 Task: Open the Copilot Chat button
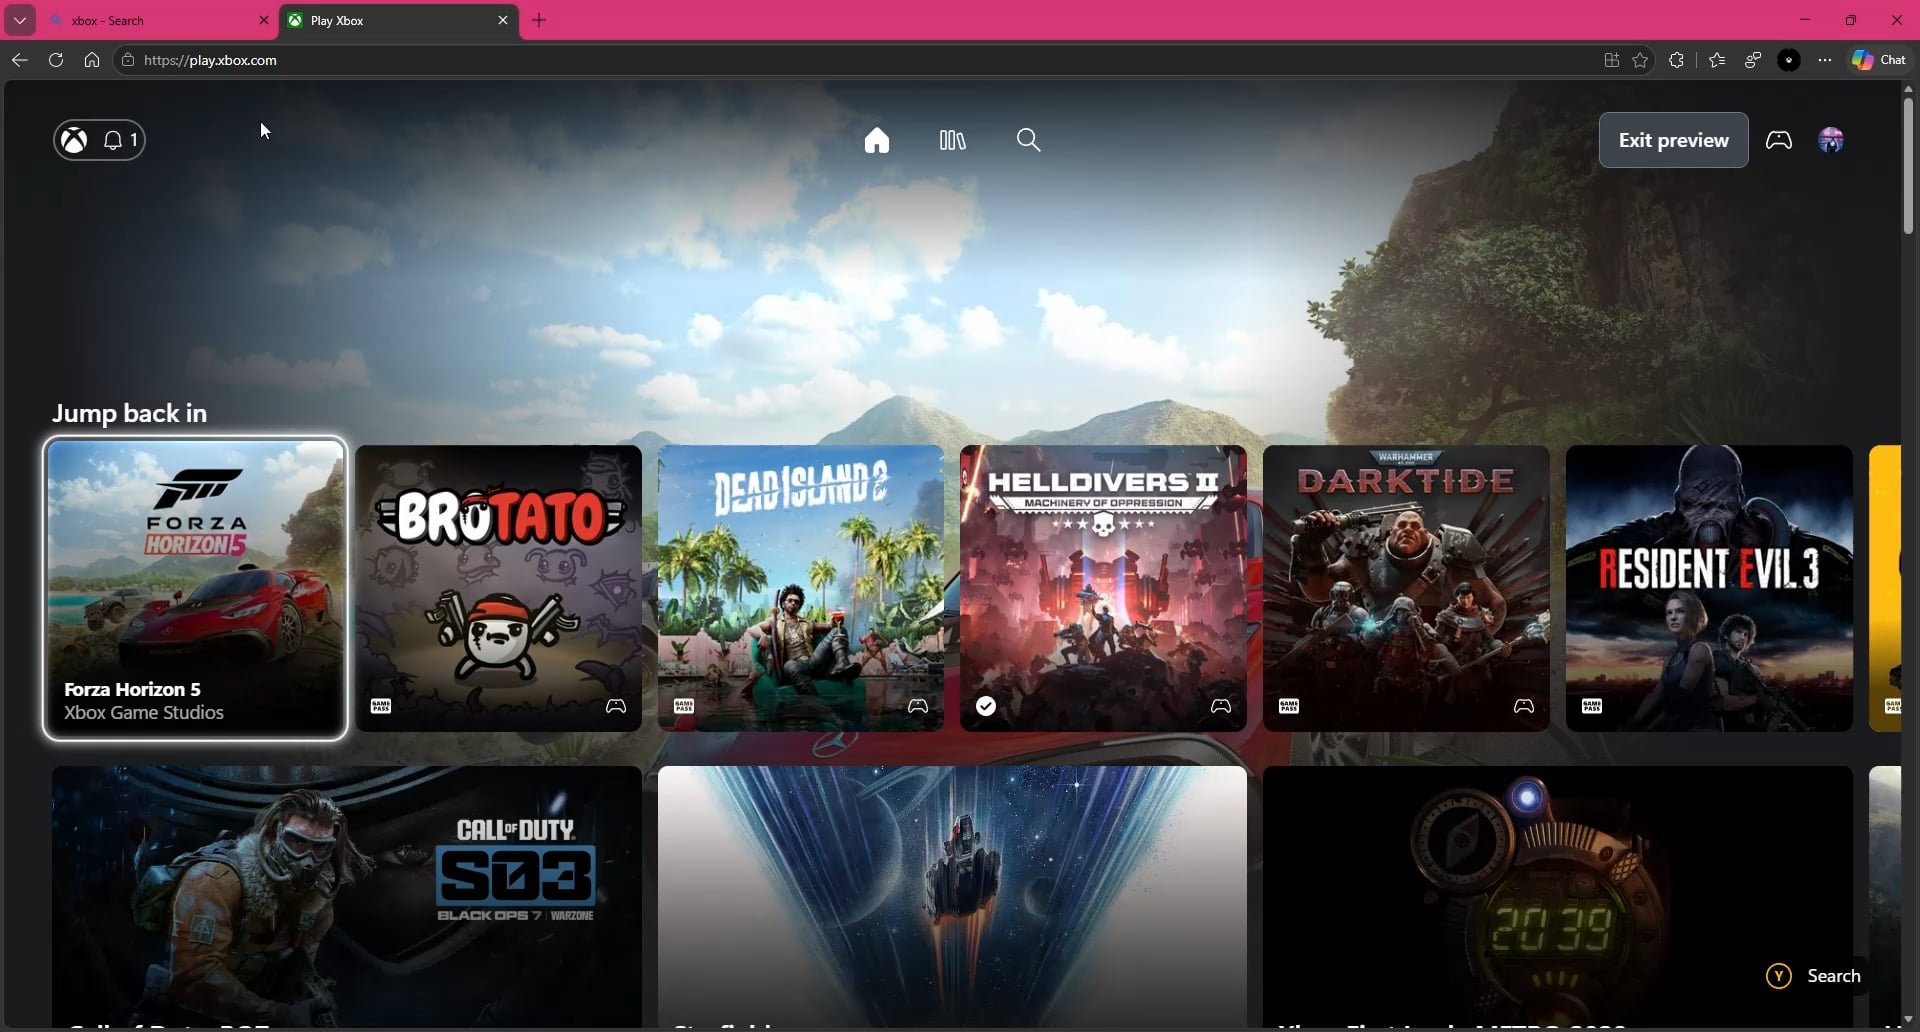1880,60
